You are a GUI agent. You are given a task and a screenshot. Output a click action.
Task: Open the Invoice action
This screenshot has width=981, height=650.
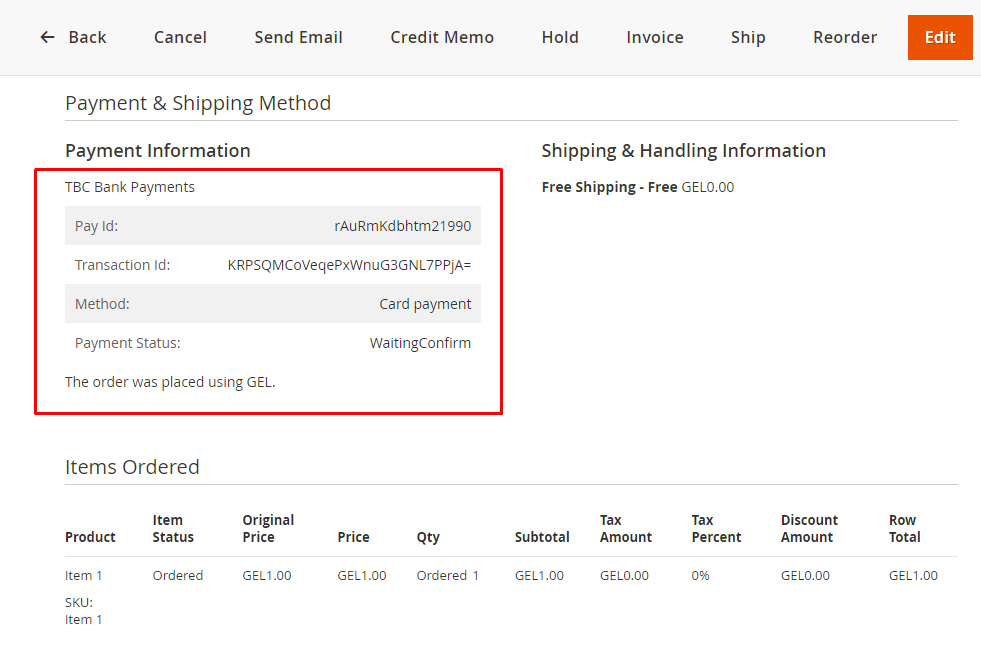coord(655,37)
